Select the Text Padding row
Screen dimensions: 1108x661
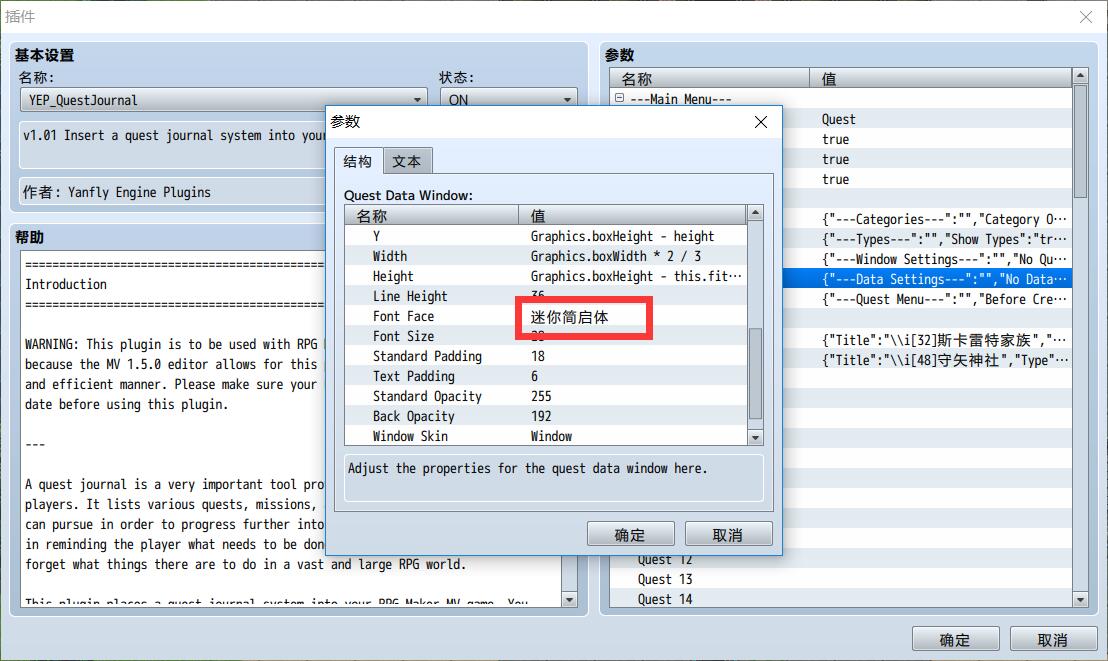pos(546,376)
